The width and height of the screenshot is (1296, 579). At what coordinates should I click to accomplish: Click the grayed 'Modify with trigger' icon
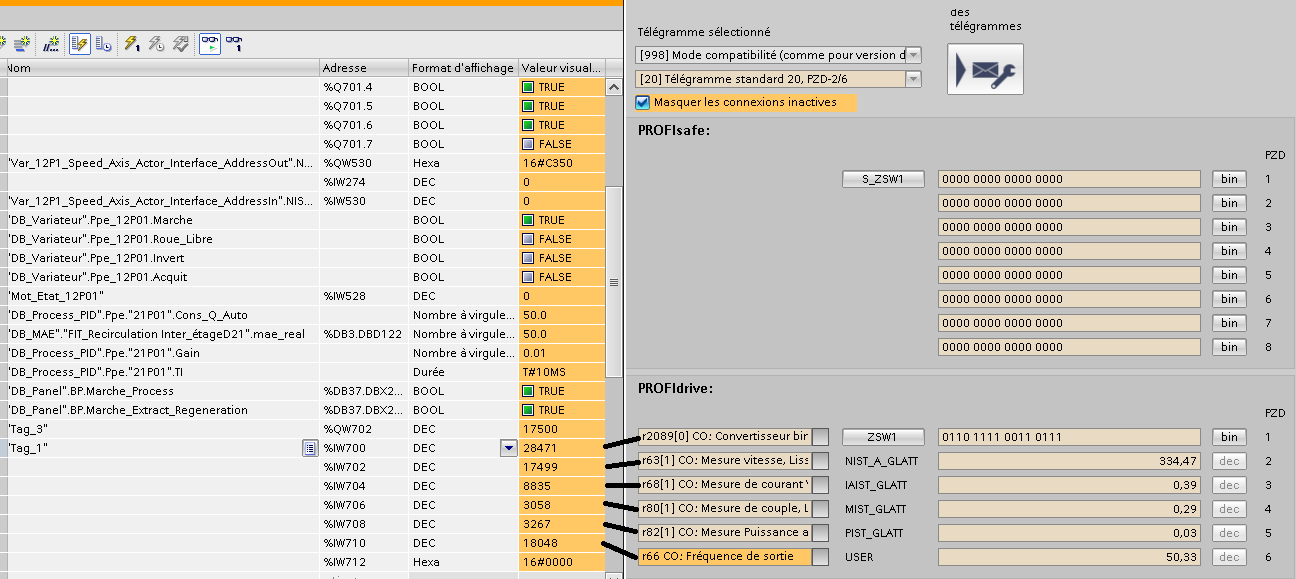click(x=157, y=43)
